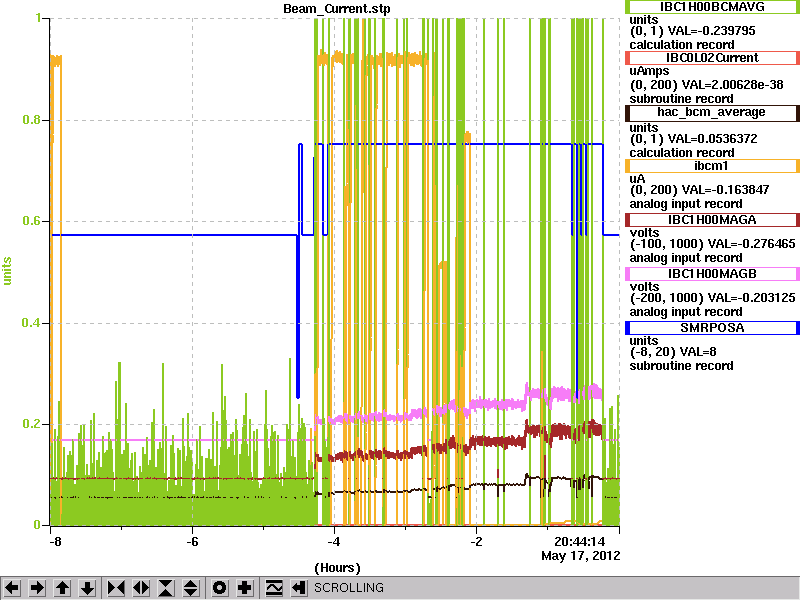
Task: Click 'analog input record' under ibcm1
Action: pyautogui.click(x=686, y=204)
